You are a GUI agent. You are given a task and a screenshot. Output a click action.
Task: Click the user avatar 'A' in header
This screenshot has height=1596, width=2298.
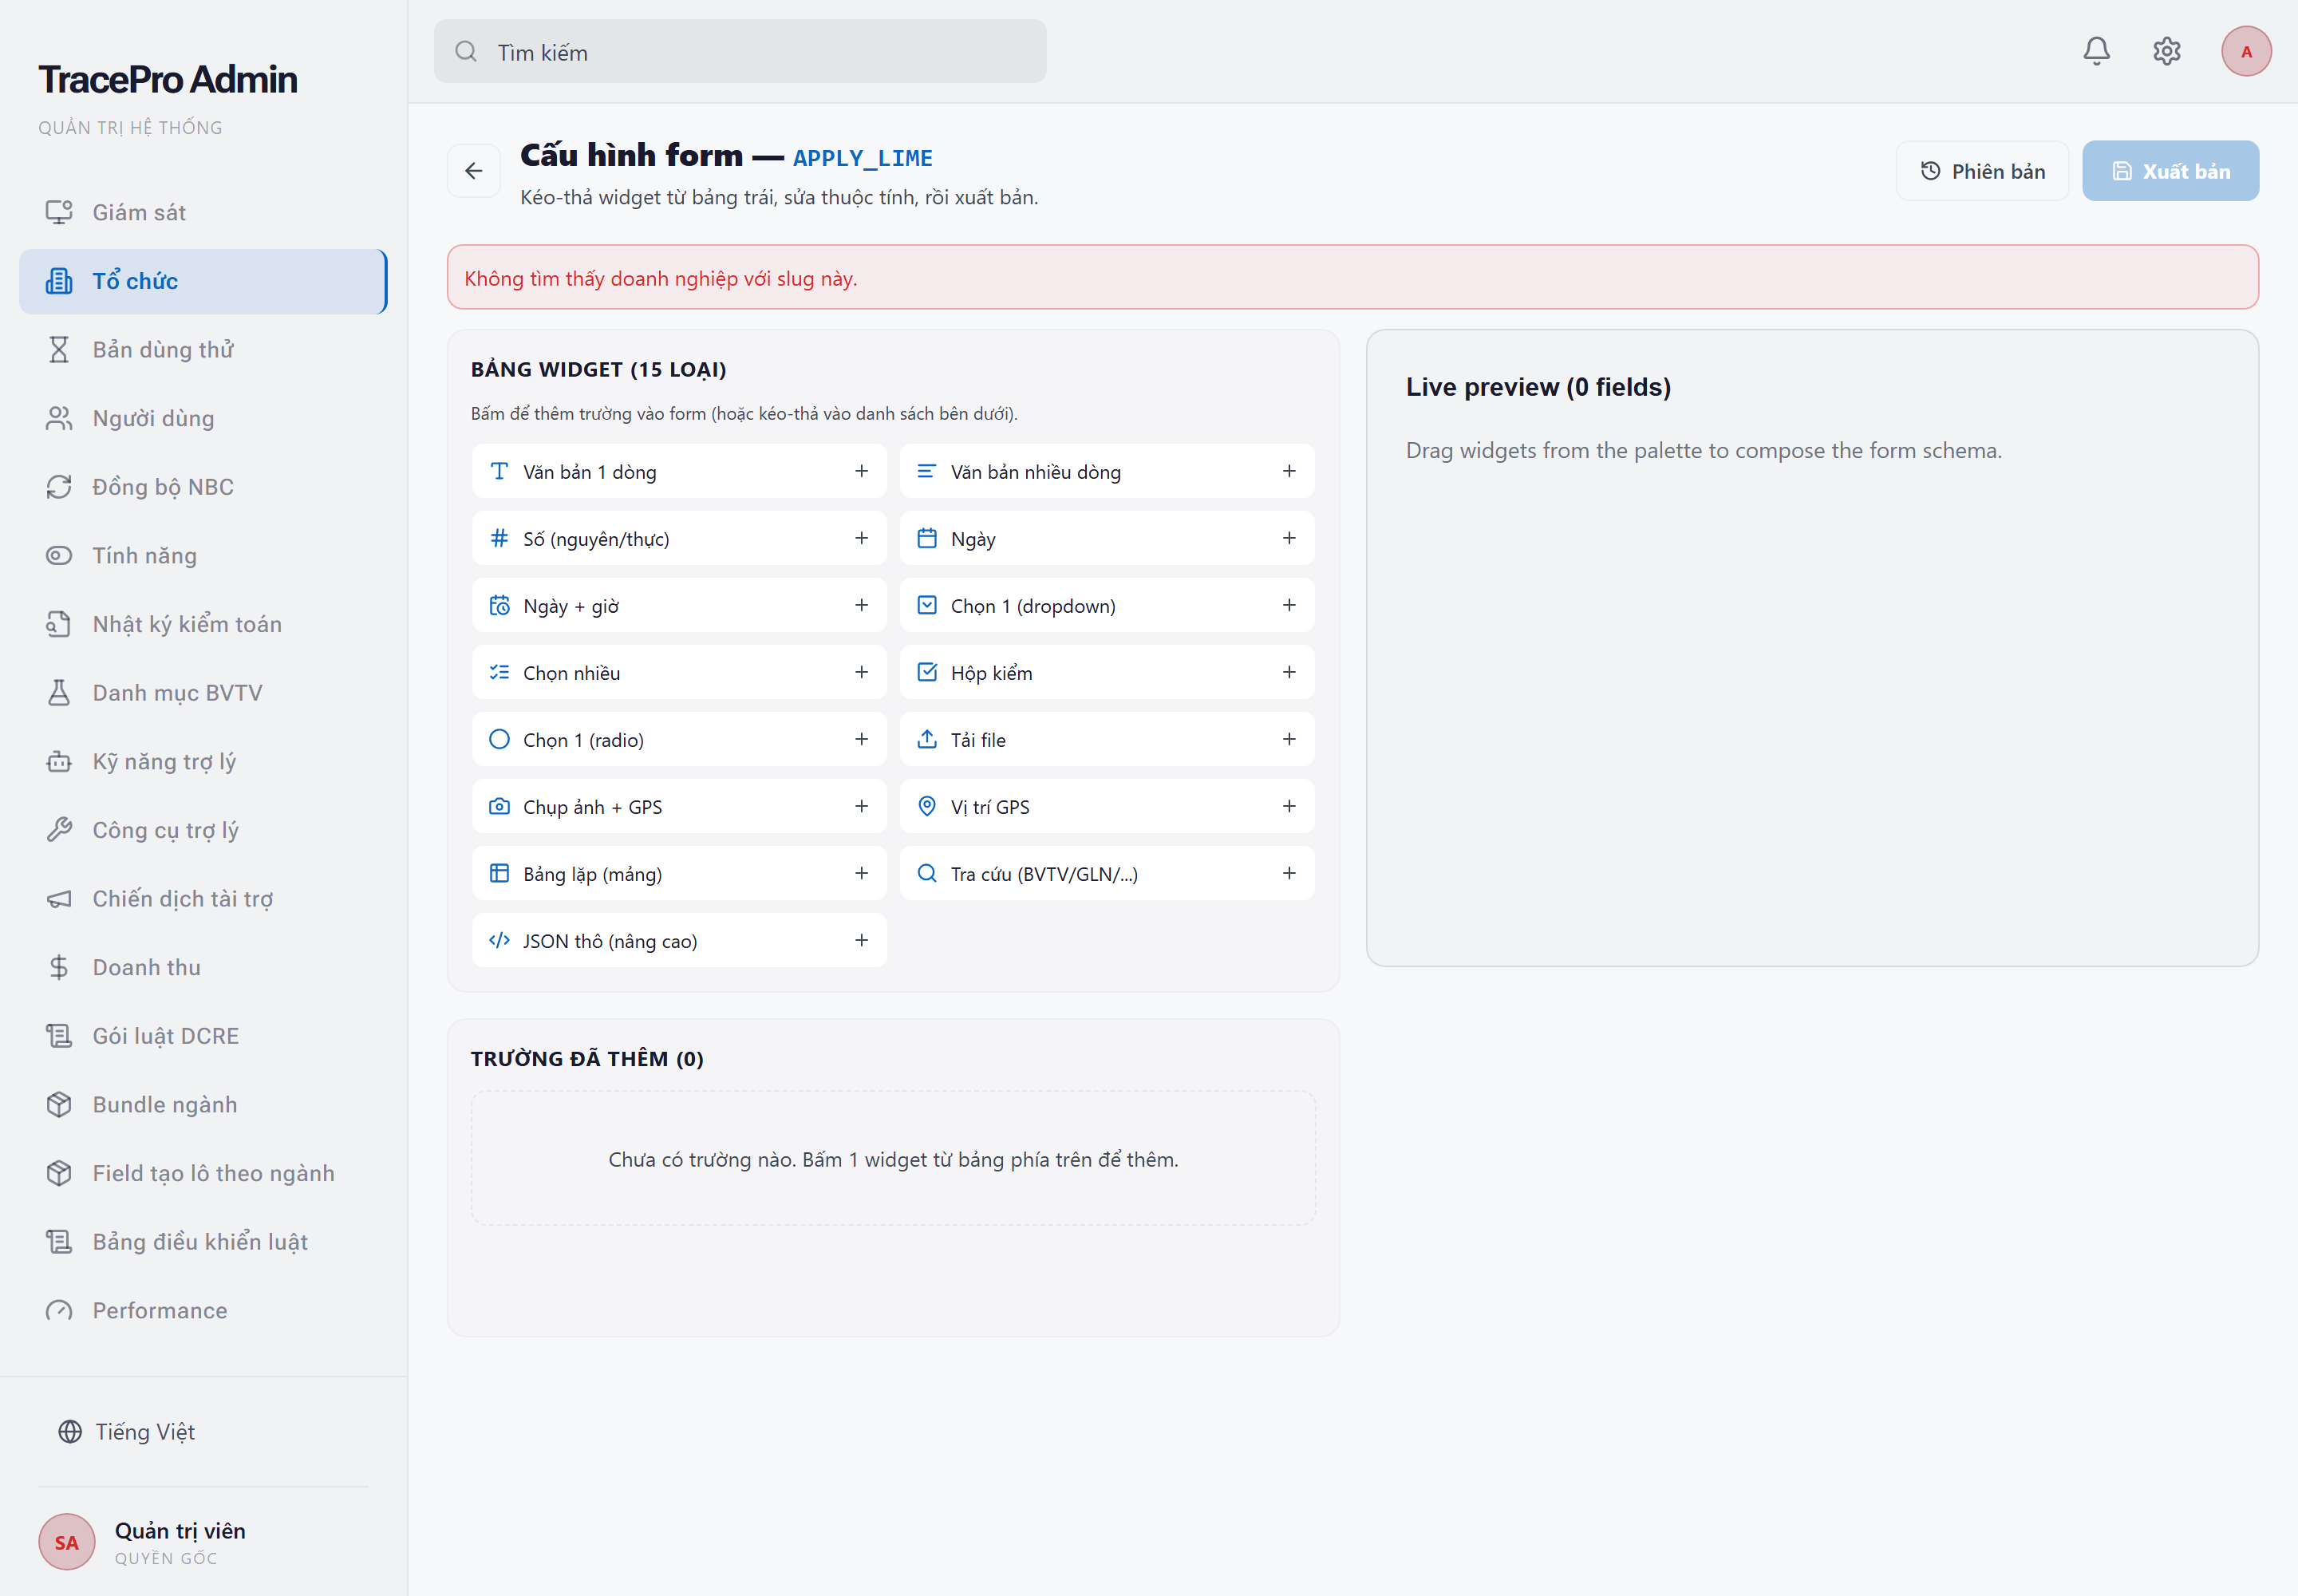pyautogui.click(x=2246, y=51)
